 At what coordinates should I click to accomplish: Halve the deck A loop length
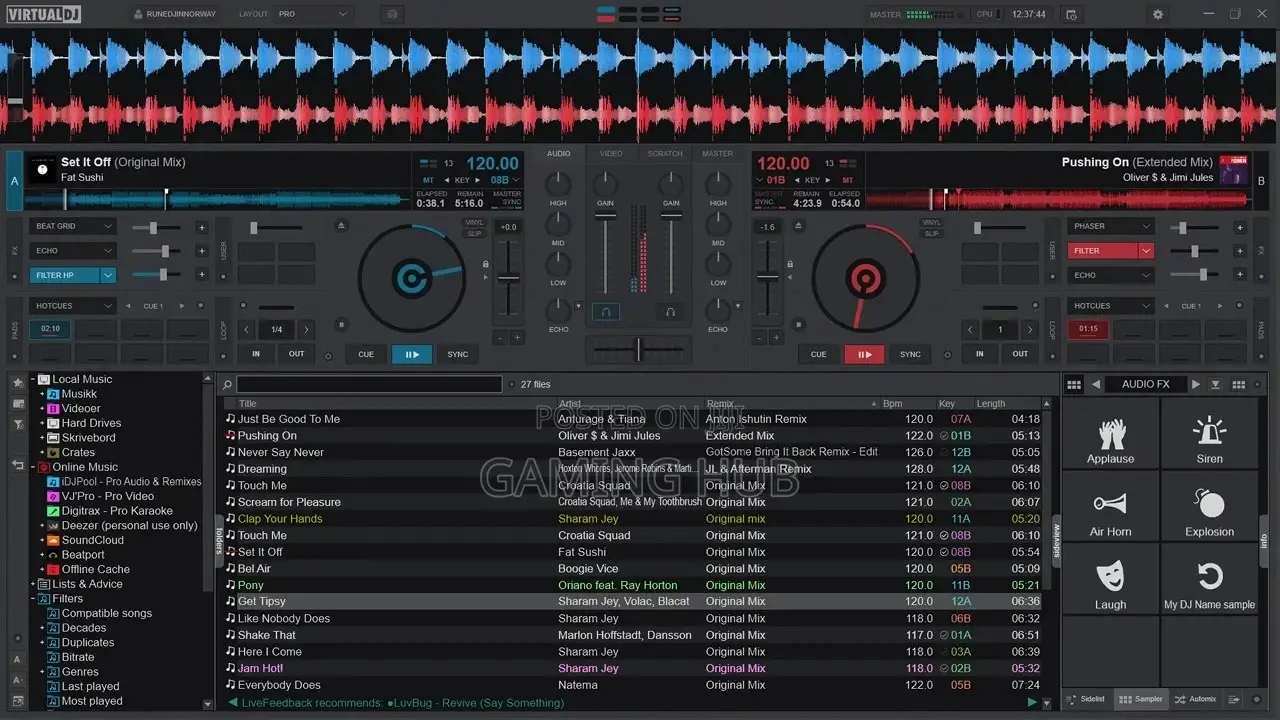tap(247, 329)
